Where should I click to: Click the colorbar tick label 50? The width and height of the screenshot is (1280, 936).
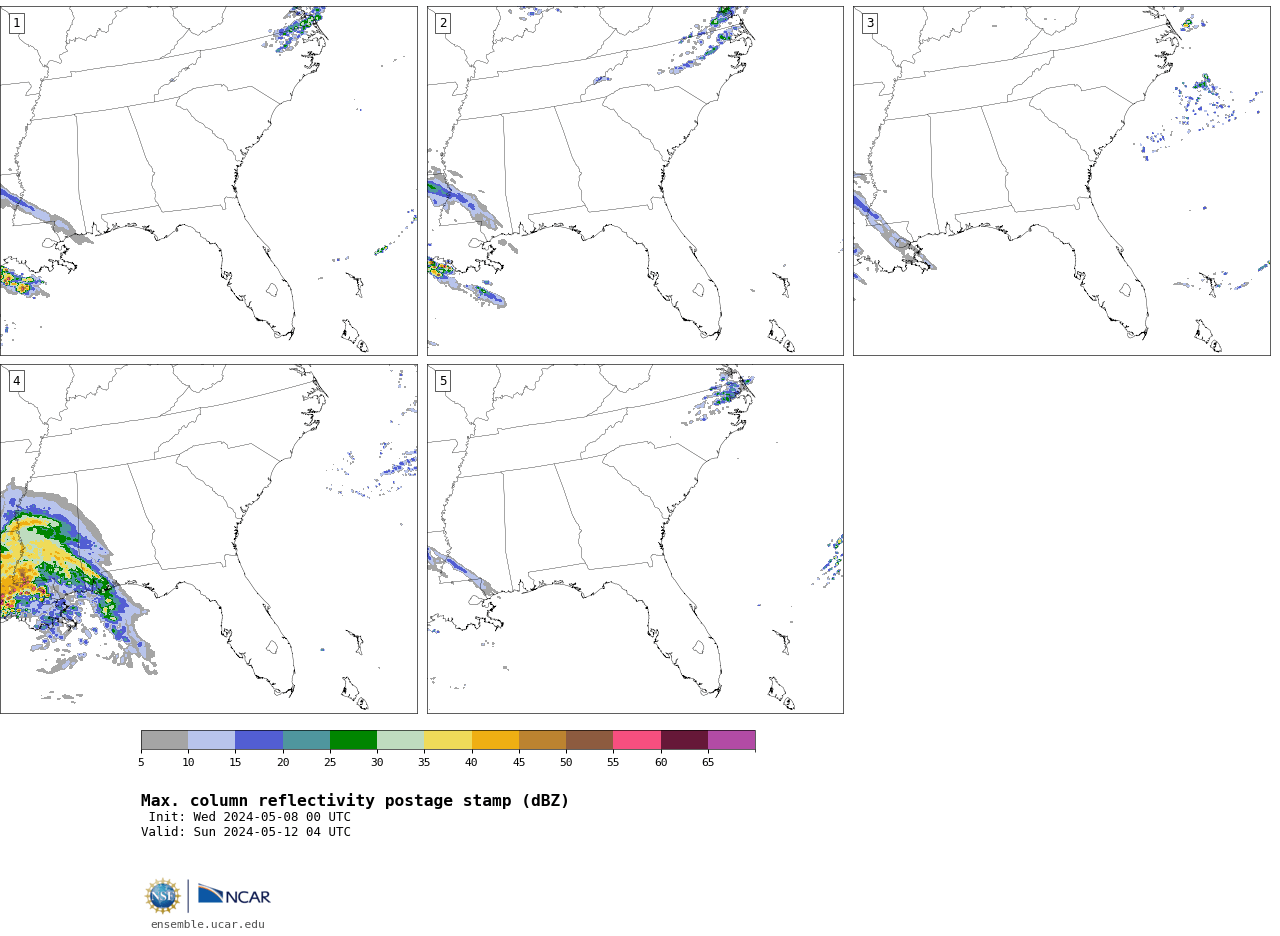click(x=566, y=763)
